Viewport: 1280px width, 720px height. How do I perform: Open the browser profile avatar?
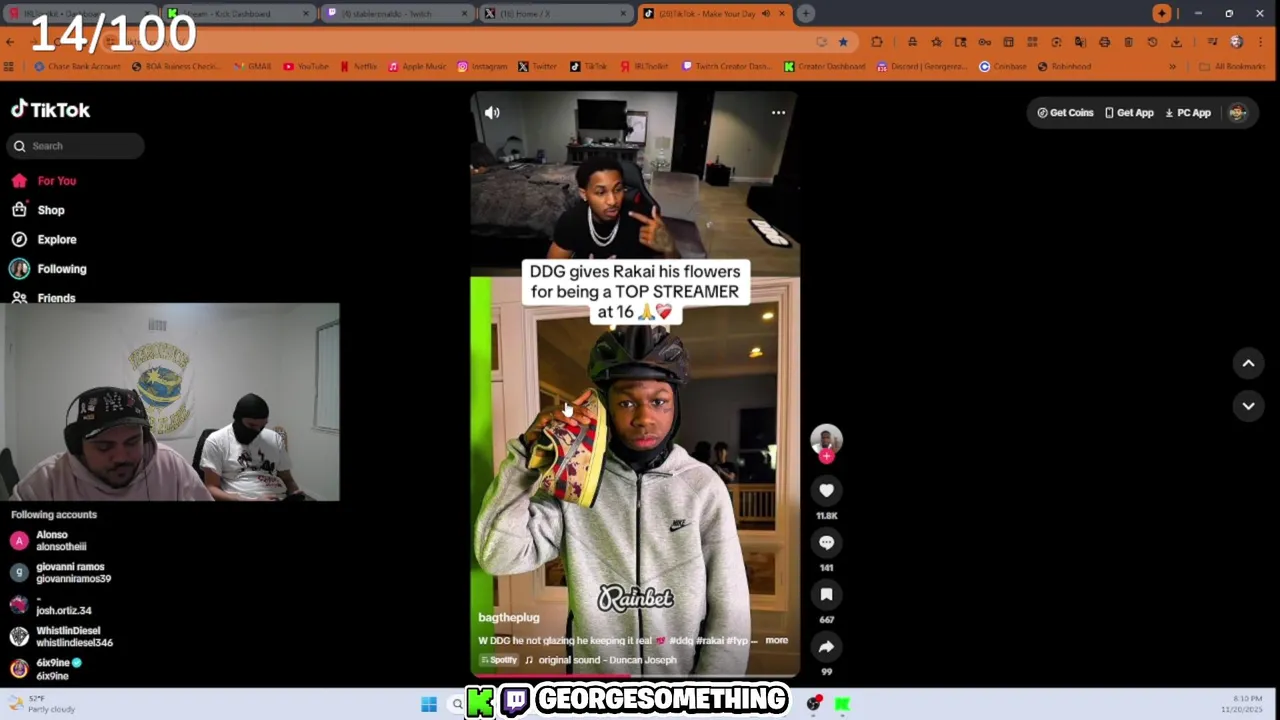click(x=1236, y=42)
